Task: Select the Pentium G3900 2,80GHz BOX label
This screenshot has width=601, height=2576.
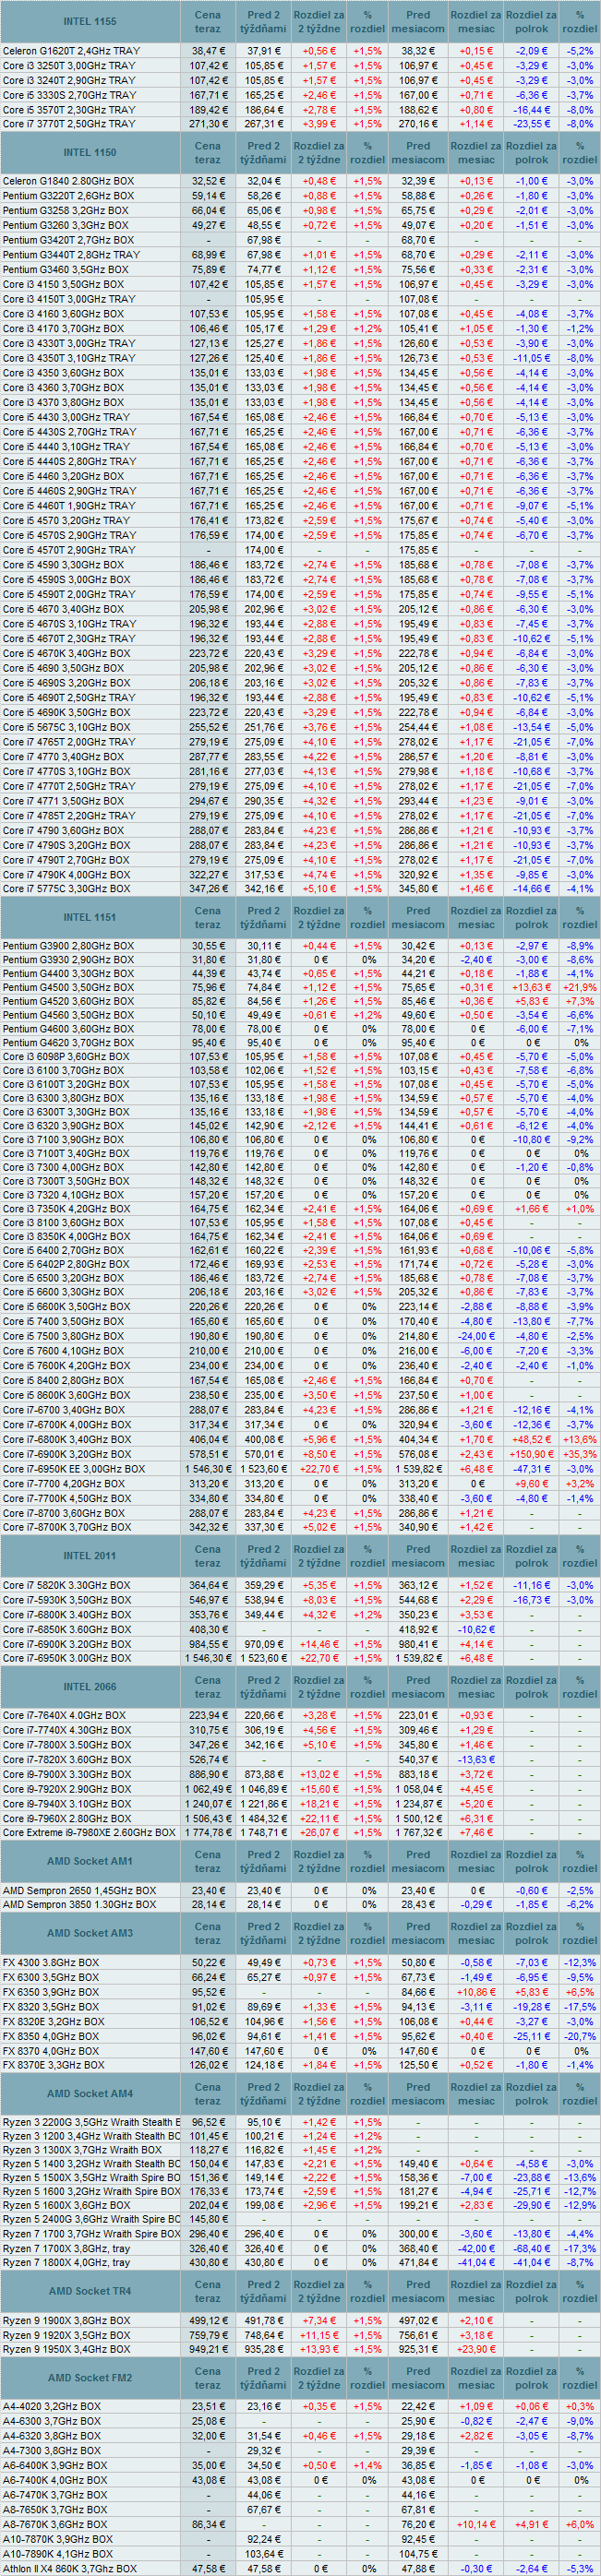Action: pyautogui.click(x=68, y=946)
